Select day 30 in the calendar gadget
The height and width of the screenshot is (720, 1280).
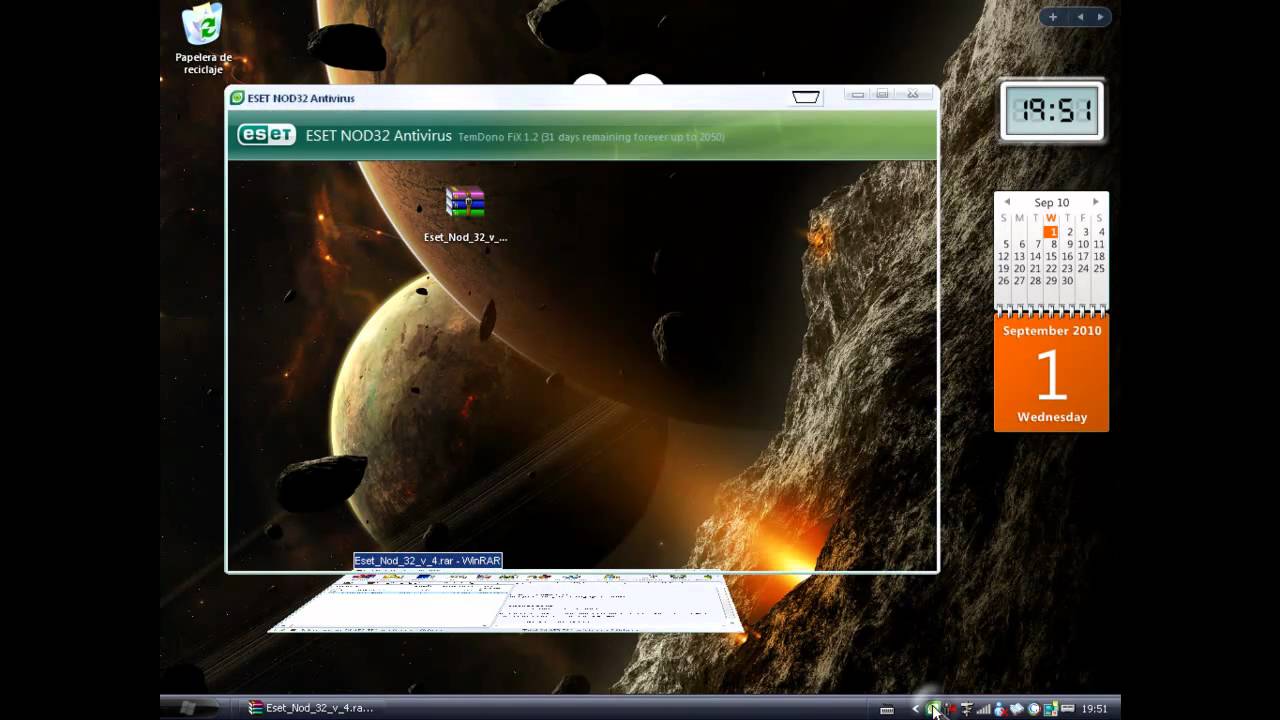point(1067,281)
